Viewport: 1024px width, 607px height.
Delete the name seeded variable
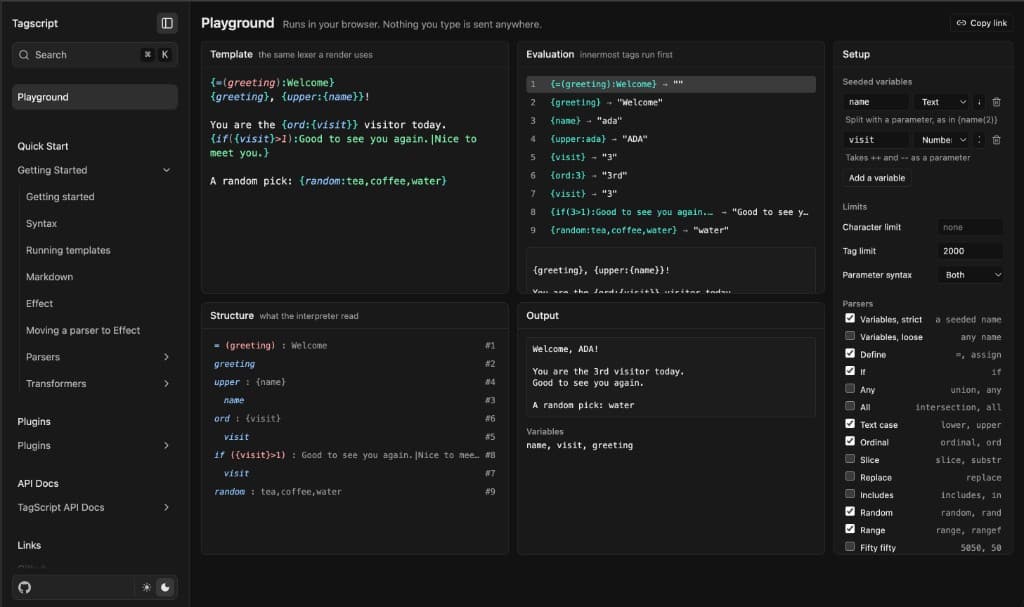997,102
